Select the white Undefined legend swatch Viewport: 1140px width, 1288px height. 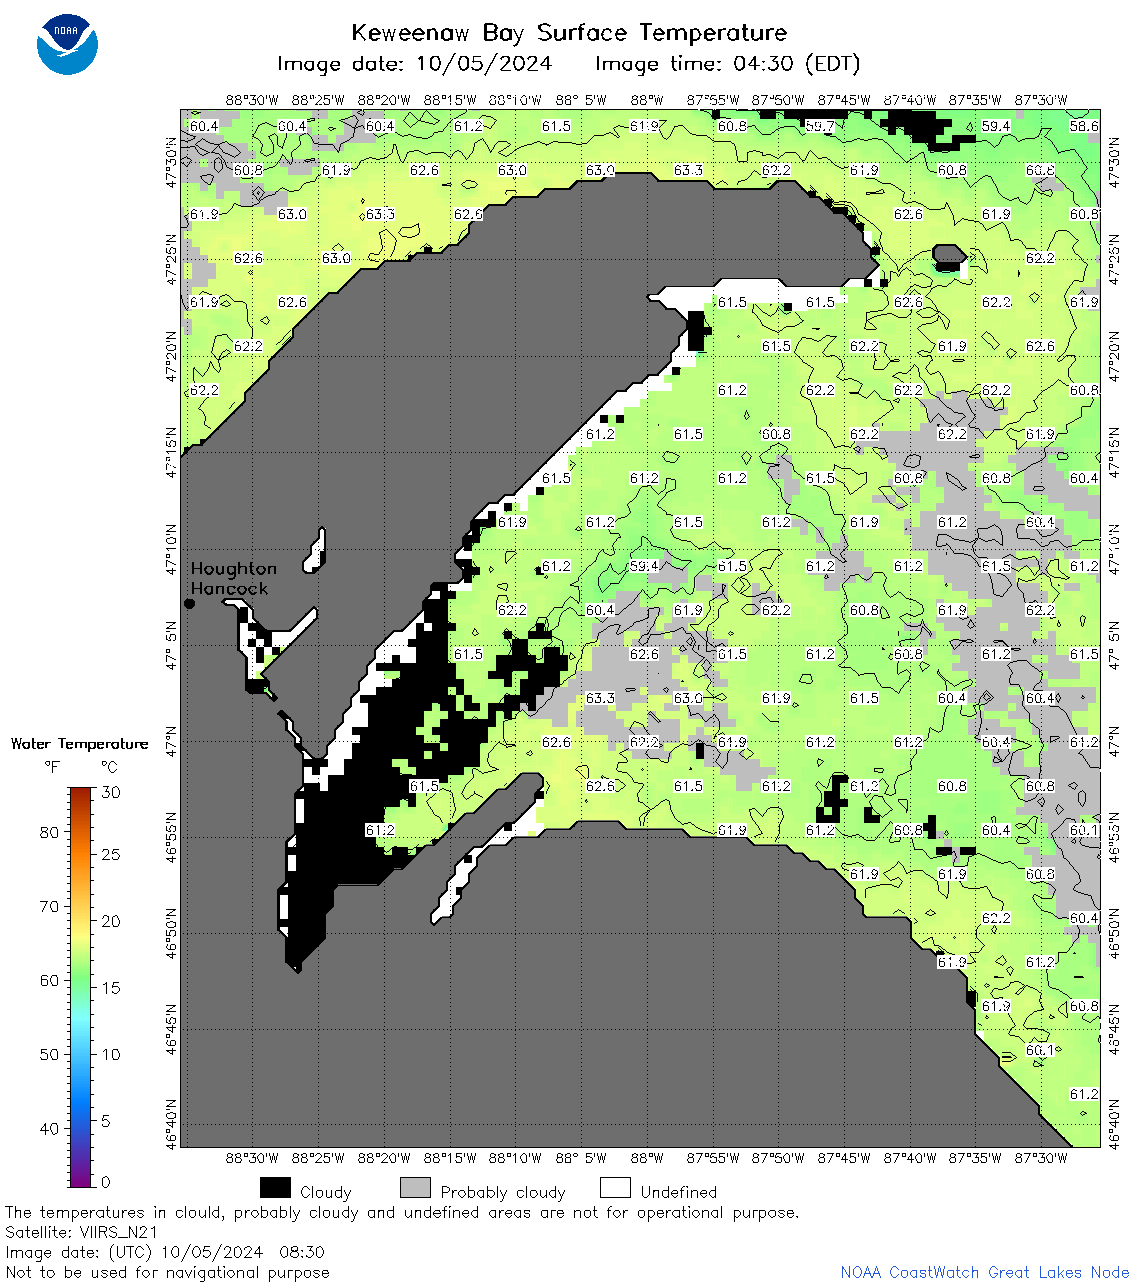coord(615,1187)
